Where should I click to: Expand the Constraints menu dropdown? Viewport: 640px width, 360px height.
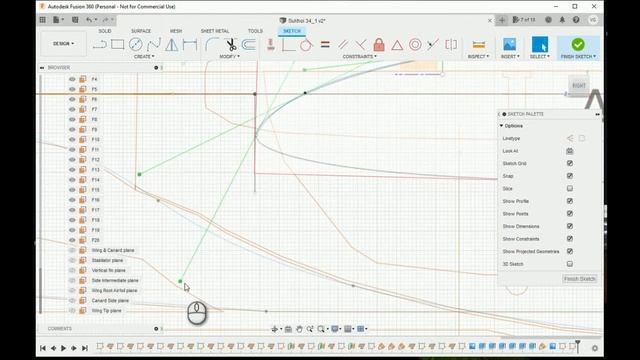point(360,56)
